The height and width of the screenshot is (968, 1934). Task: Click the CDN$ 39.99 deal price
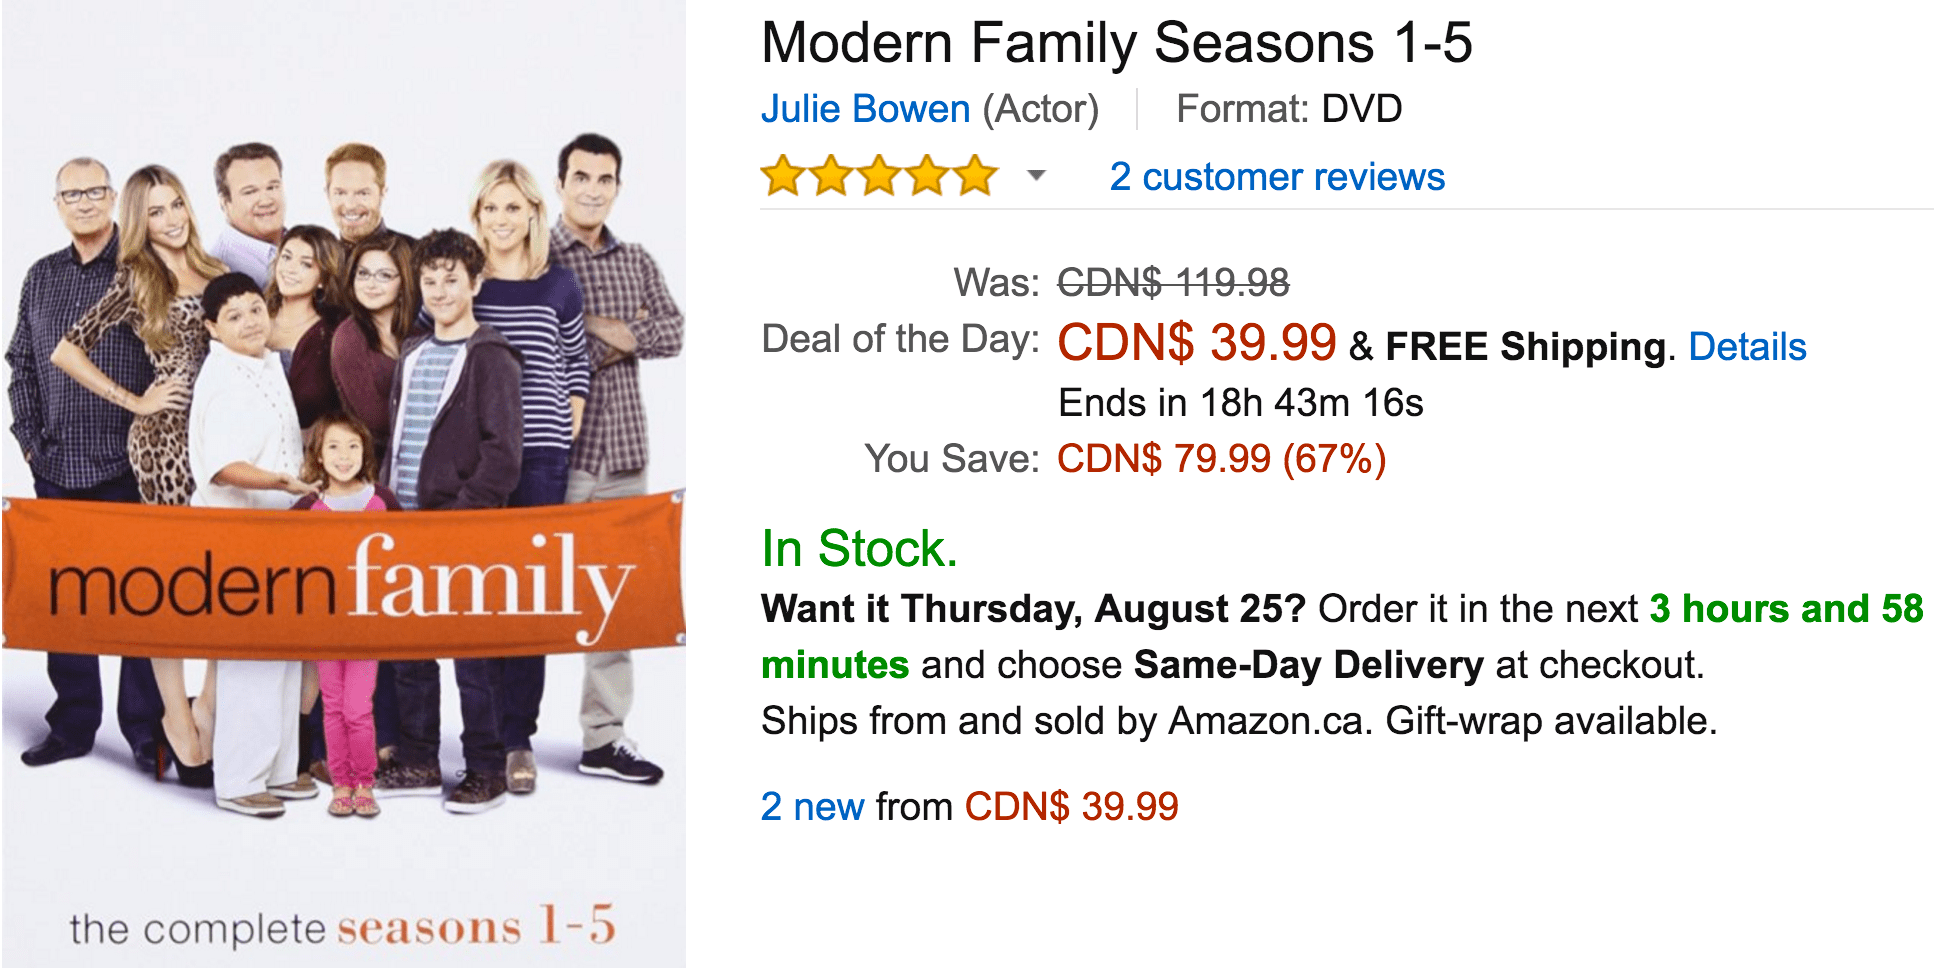1197,343
